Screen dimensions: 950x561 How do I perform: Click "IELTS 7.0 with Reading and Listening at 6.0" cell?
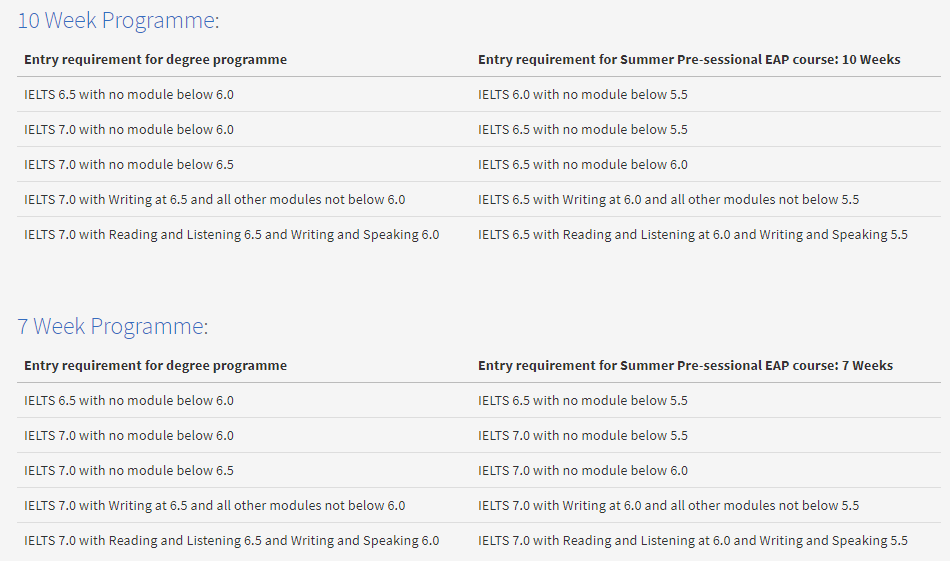point(693,541)
